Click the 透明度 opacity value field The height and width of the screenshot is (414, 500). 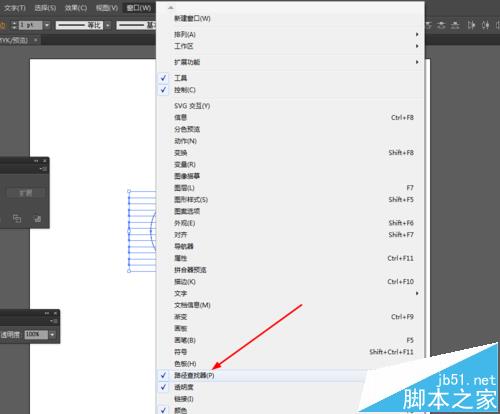coord(36,334)
